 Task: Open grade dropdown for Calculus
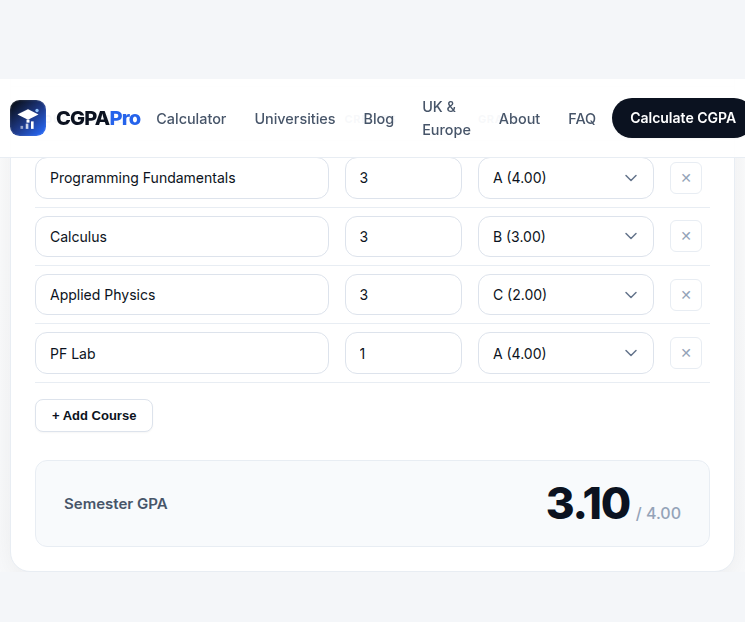tap(565, 237)
